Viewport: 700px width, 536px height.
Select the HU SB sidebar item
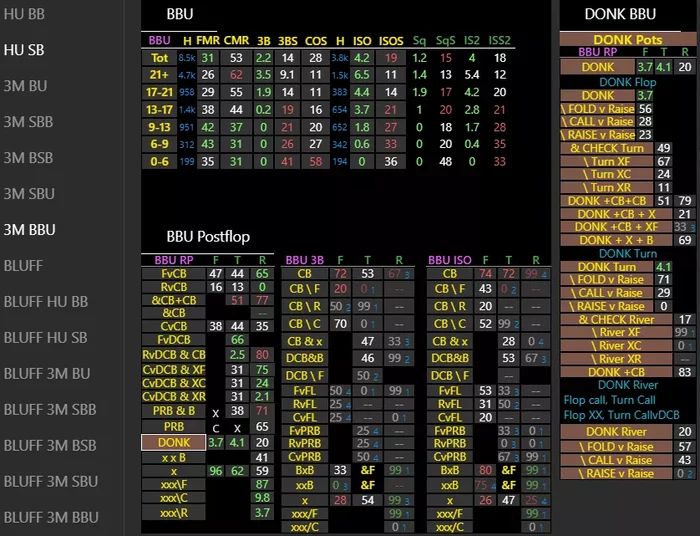pos(24,50)
